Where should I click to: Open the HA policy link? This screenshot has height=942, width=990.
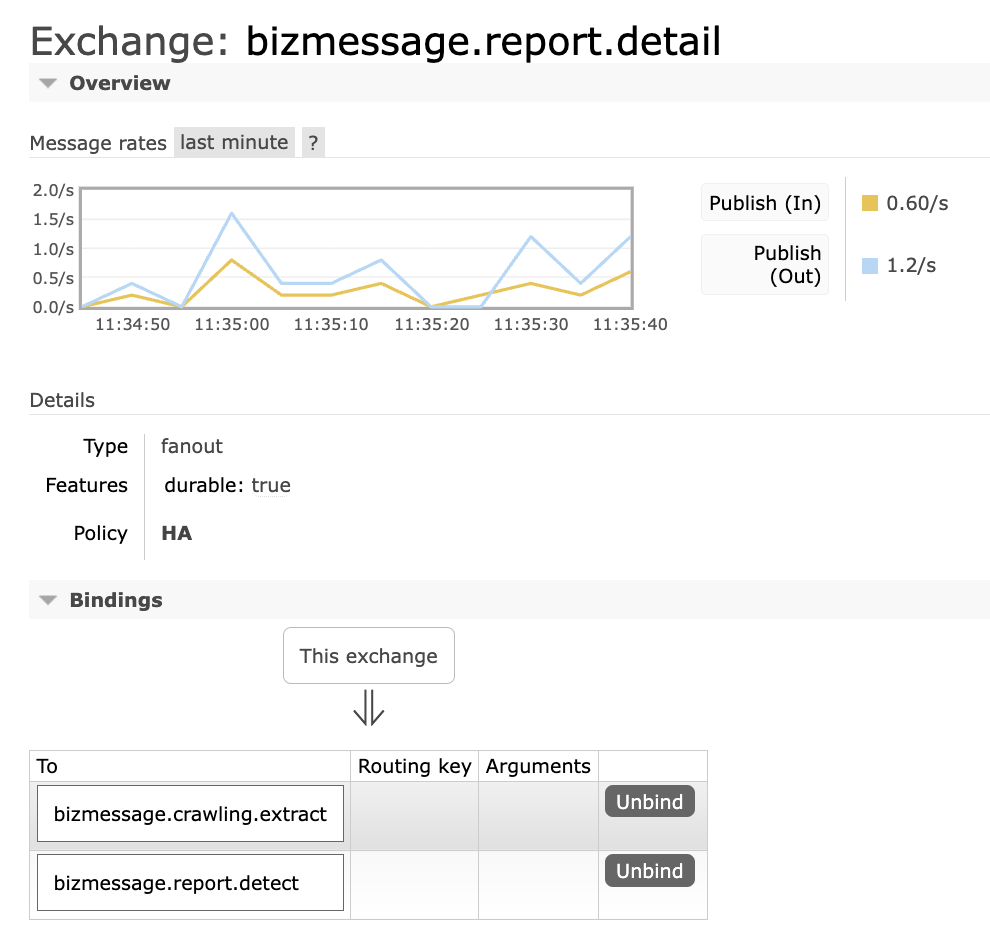[x=176, y=533]
